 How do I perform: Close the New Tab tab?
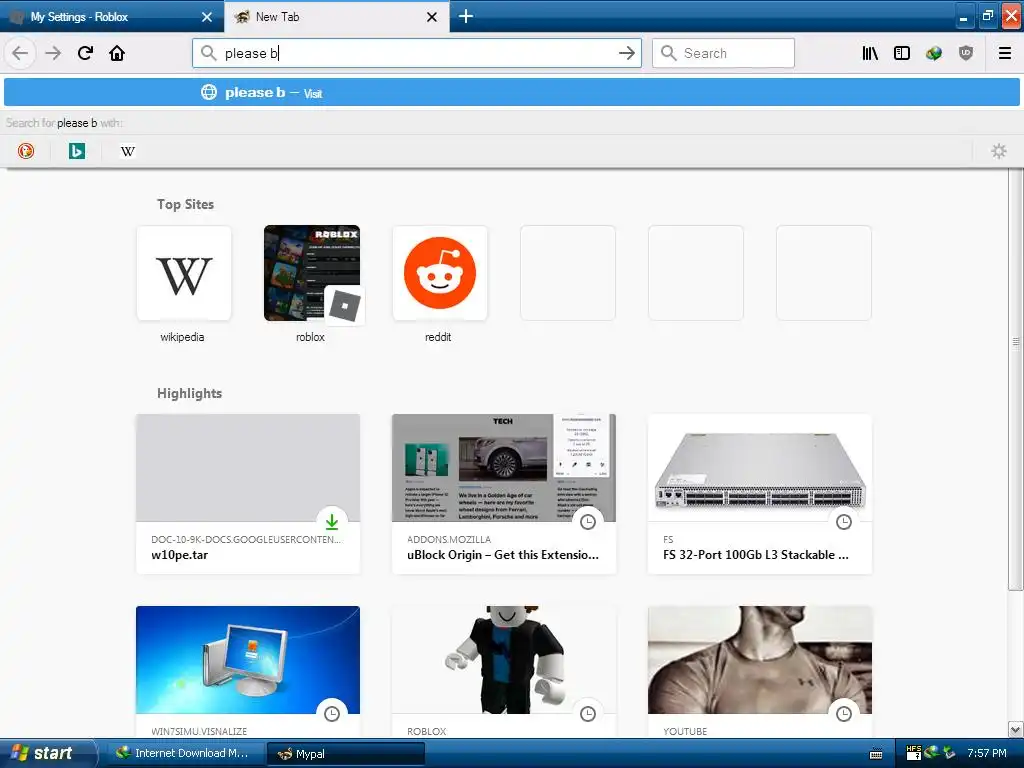432,17
